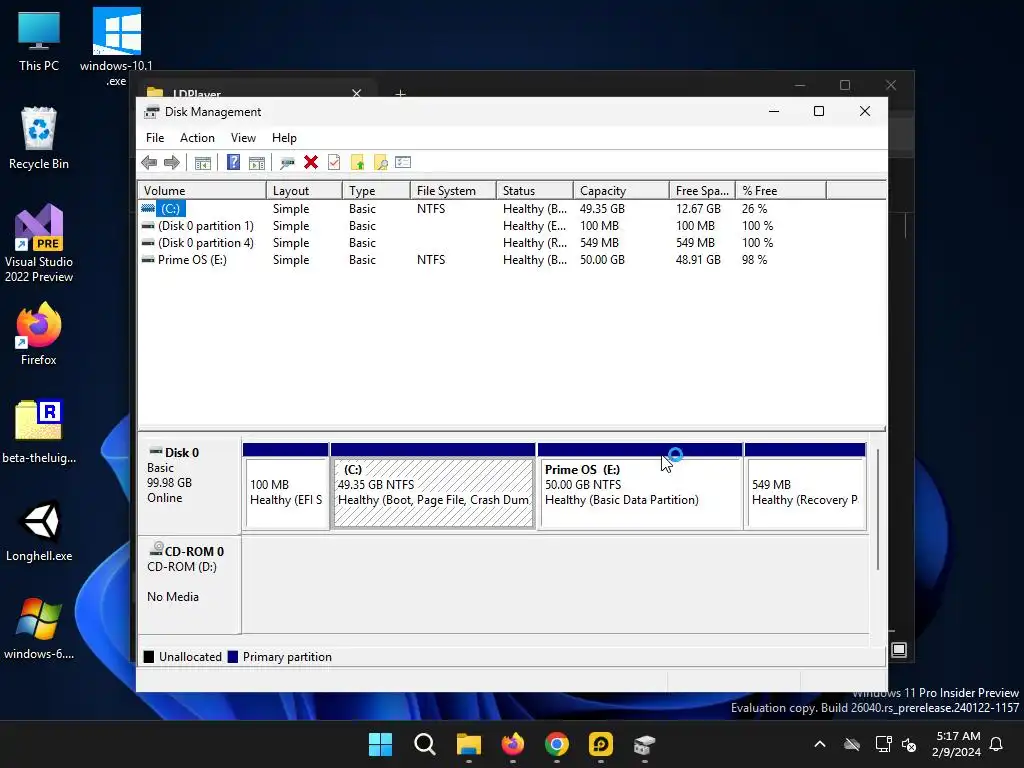
Task: Click the Disk Management title bar icon
Action: [x=152, y=112]
